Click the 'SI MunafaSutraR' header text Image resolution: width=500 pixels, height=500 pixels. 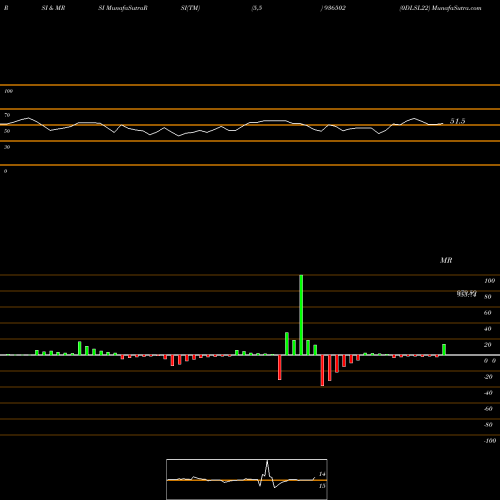pyautogui.click(x=123, y=8)
